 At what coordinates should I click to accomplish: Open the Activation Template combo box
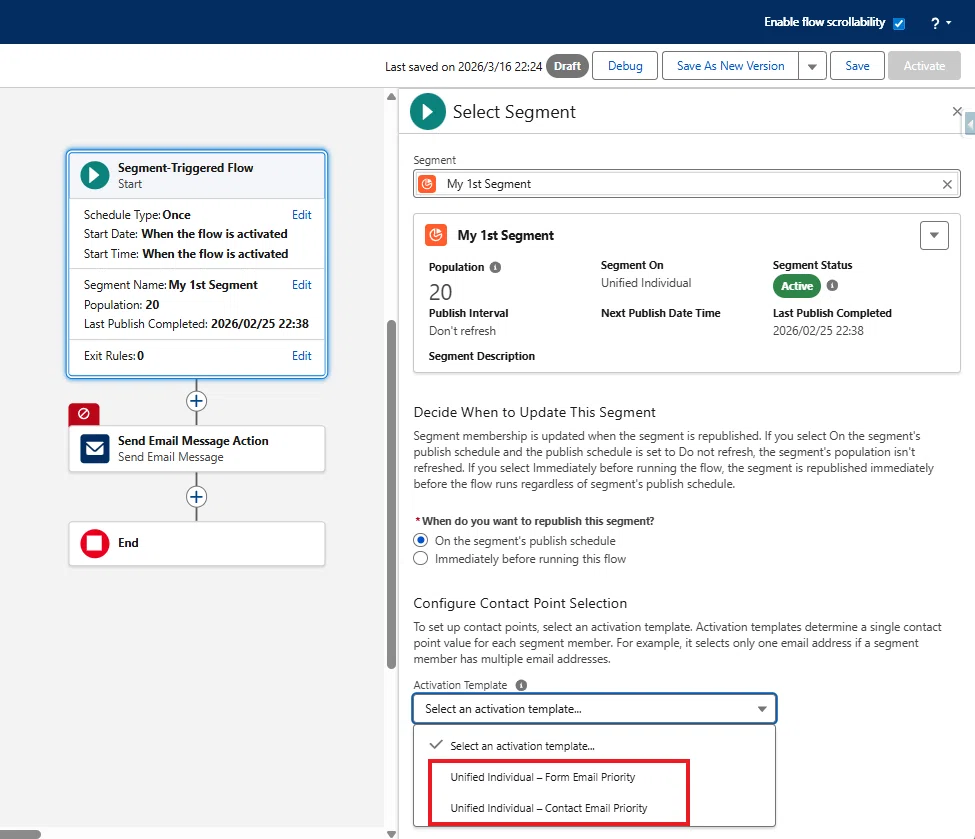(594, 709)
